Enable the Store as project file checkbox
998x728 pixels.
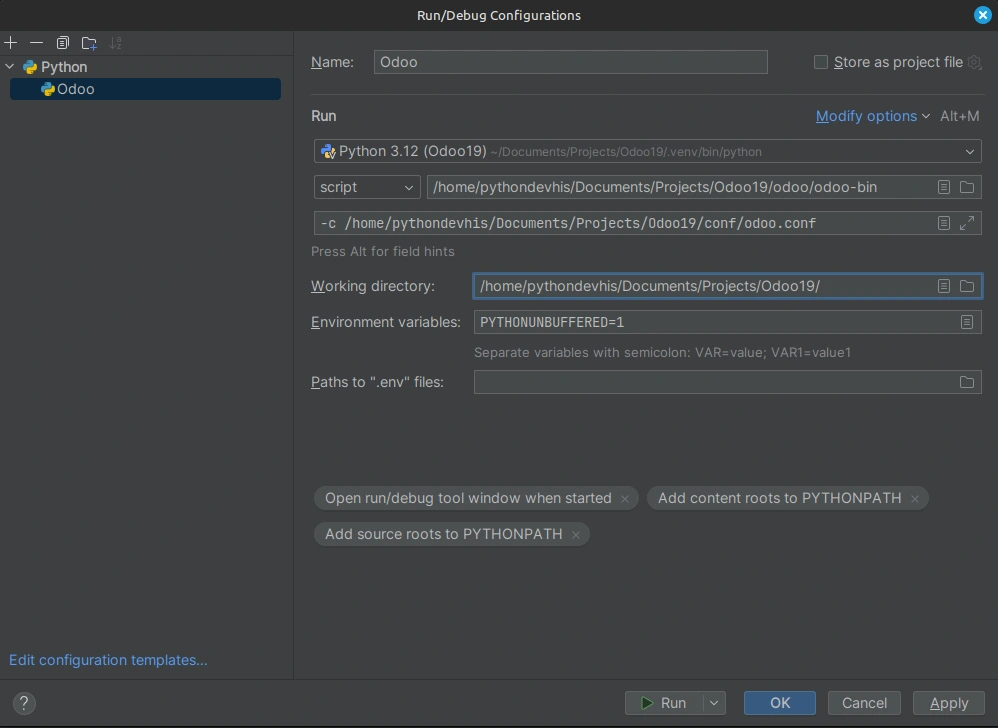[821, 62]
